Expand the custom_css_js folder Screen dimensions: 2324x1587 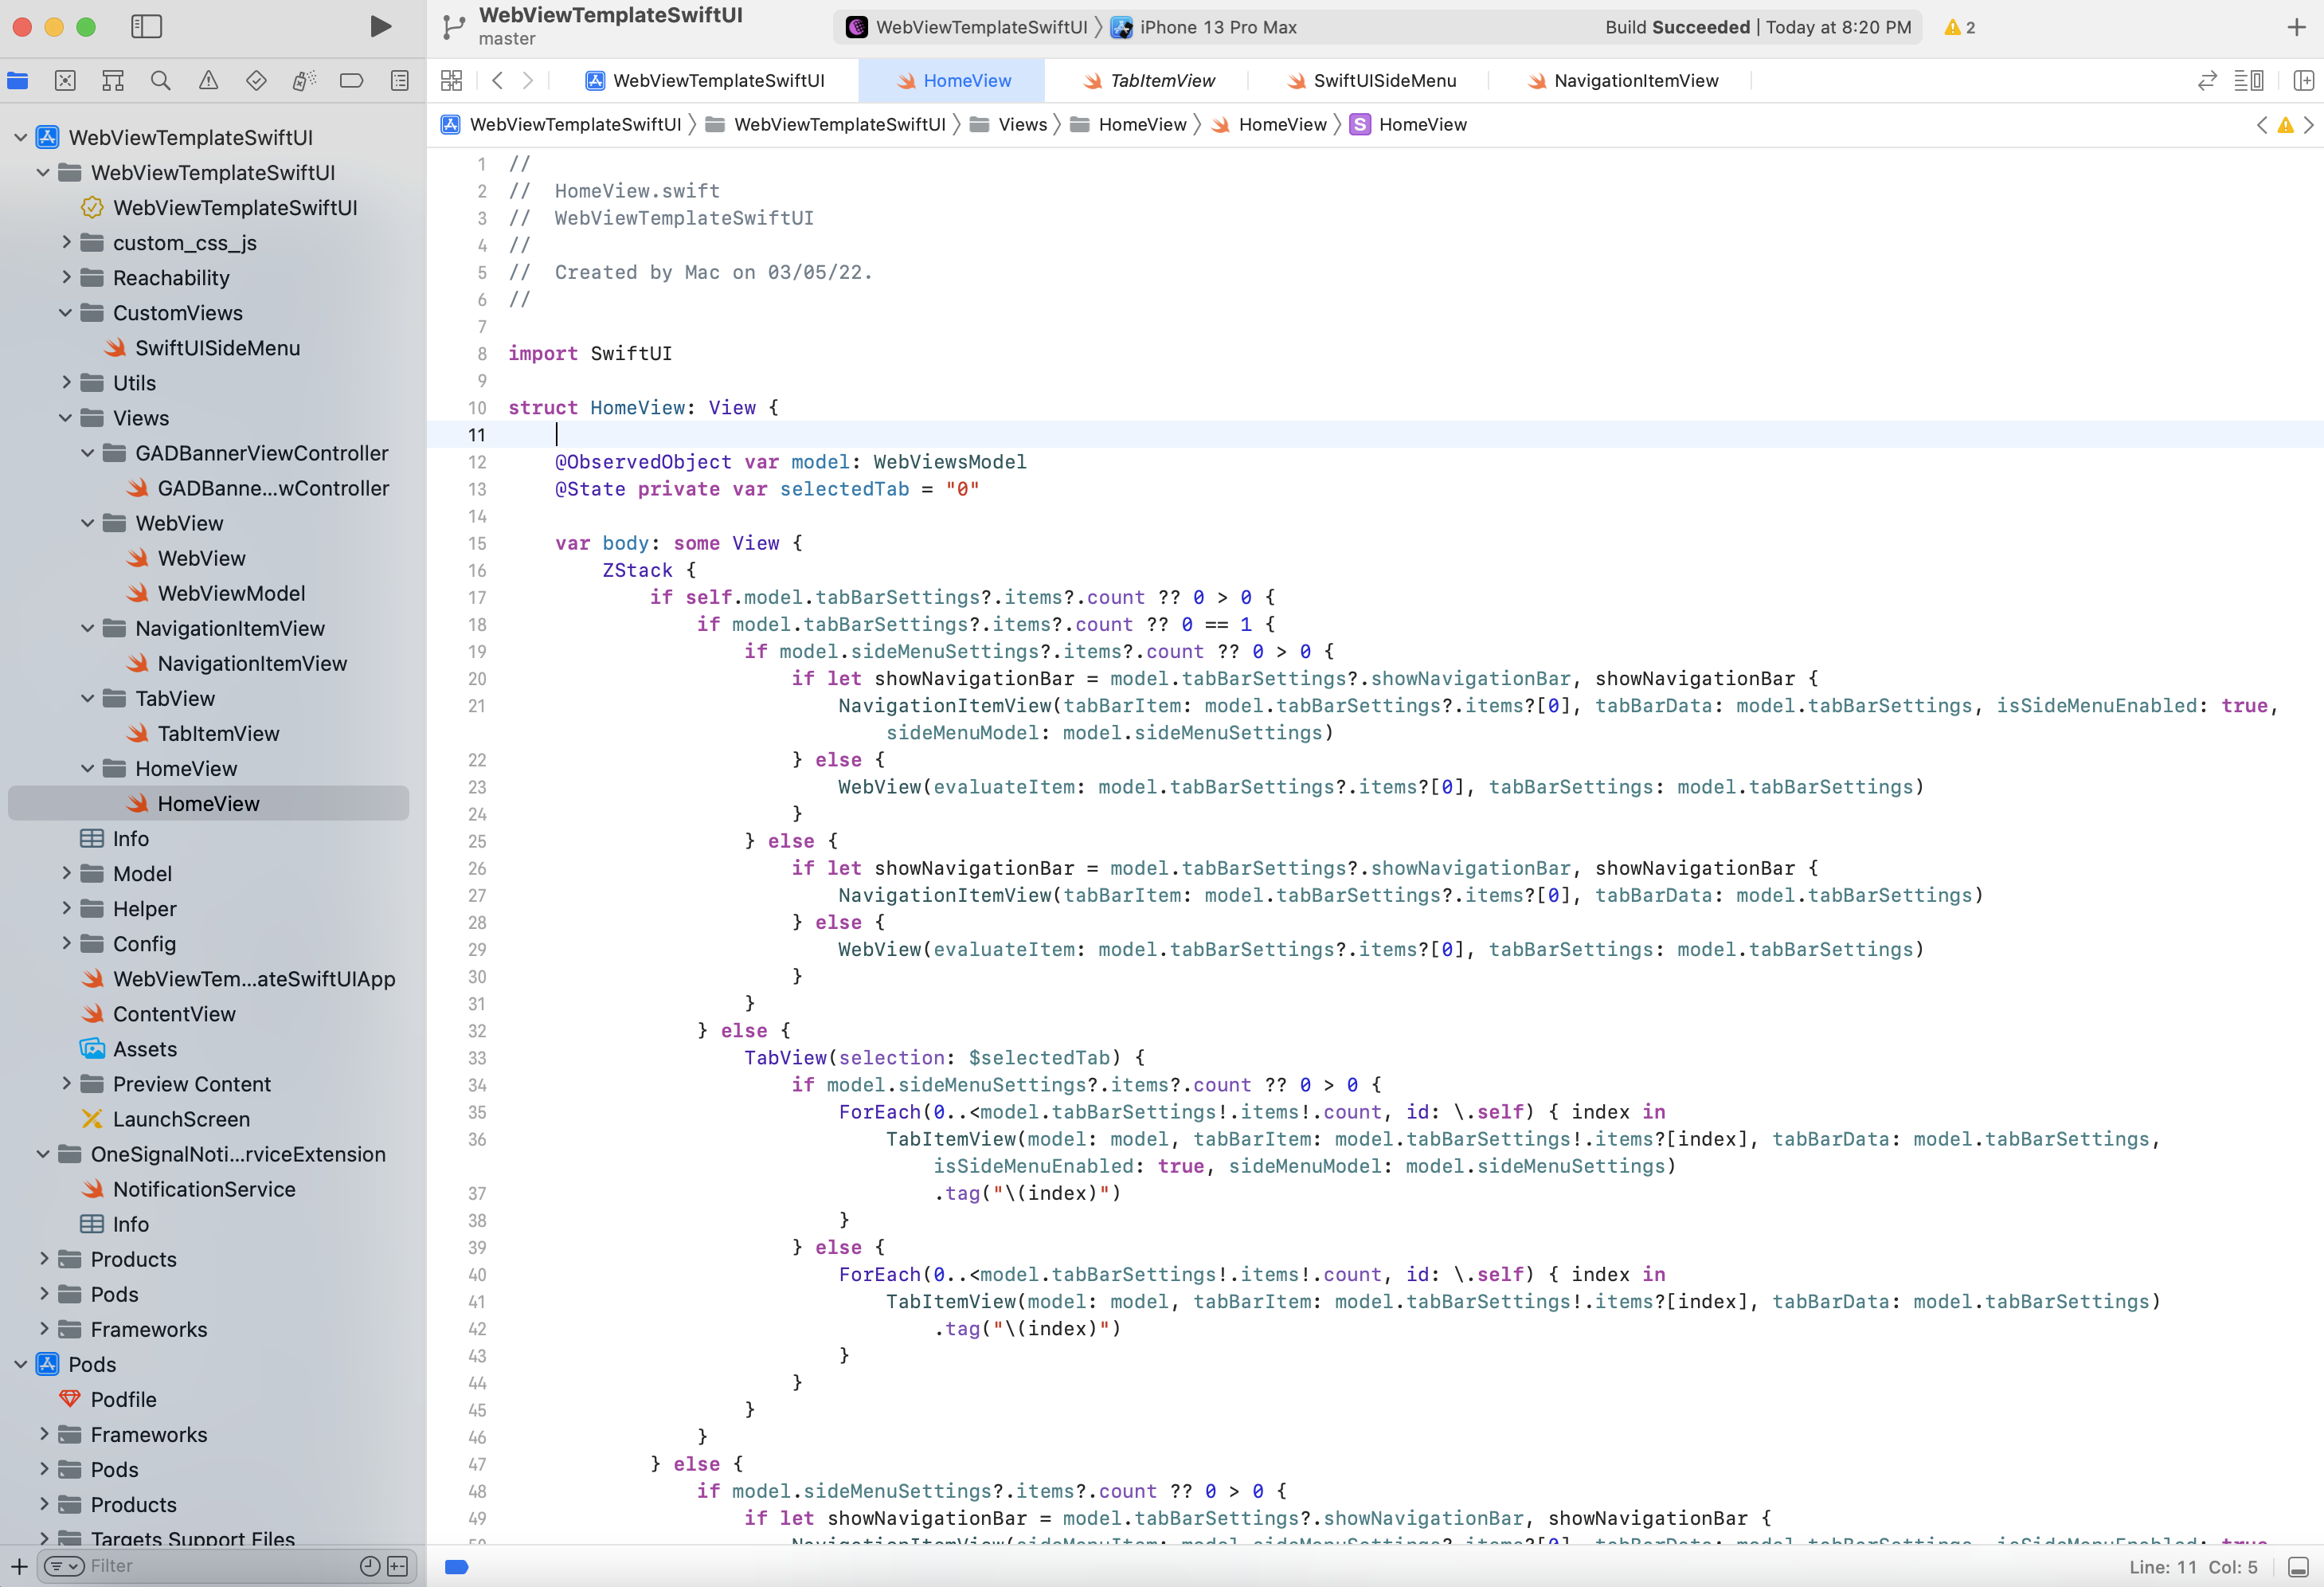click(66, 243)
